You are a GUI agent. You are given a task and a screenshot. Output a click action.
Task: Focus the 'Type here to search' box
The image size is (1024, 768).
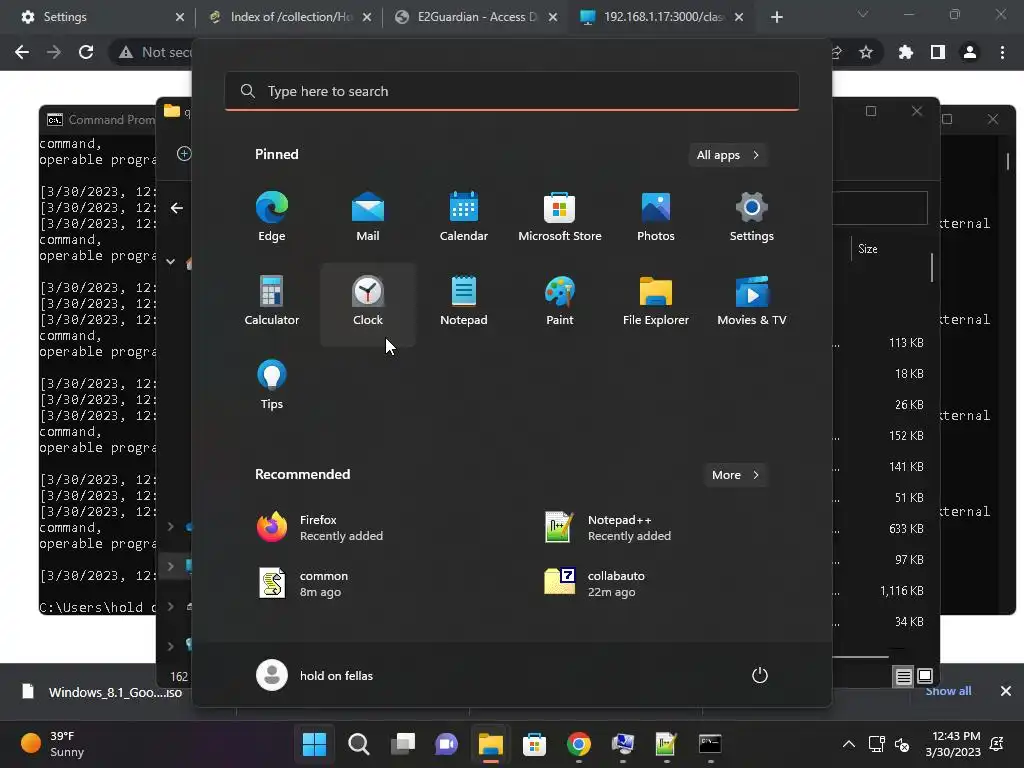click(512, 91)
